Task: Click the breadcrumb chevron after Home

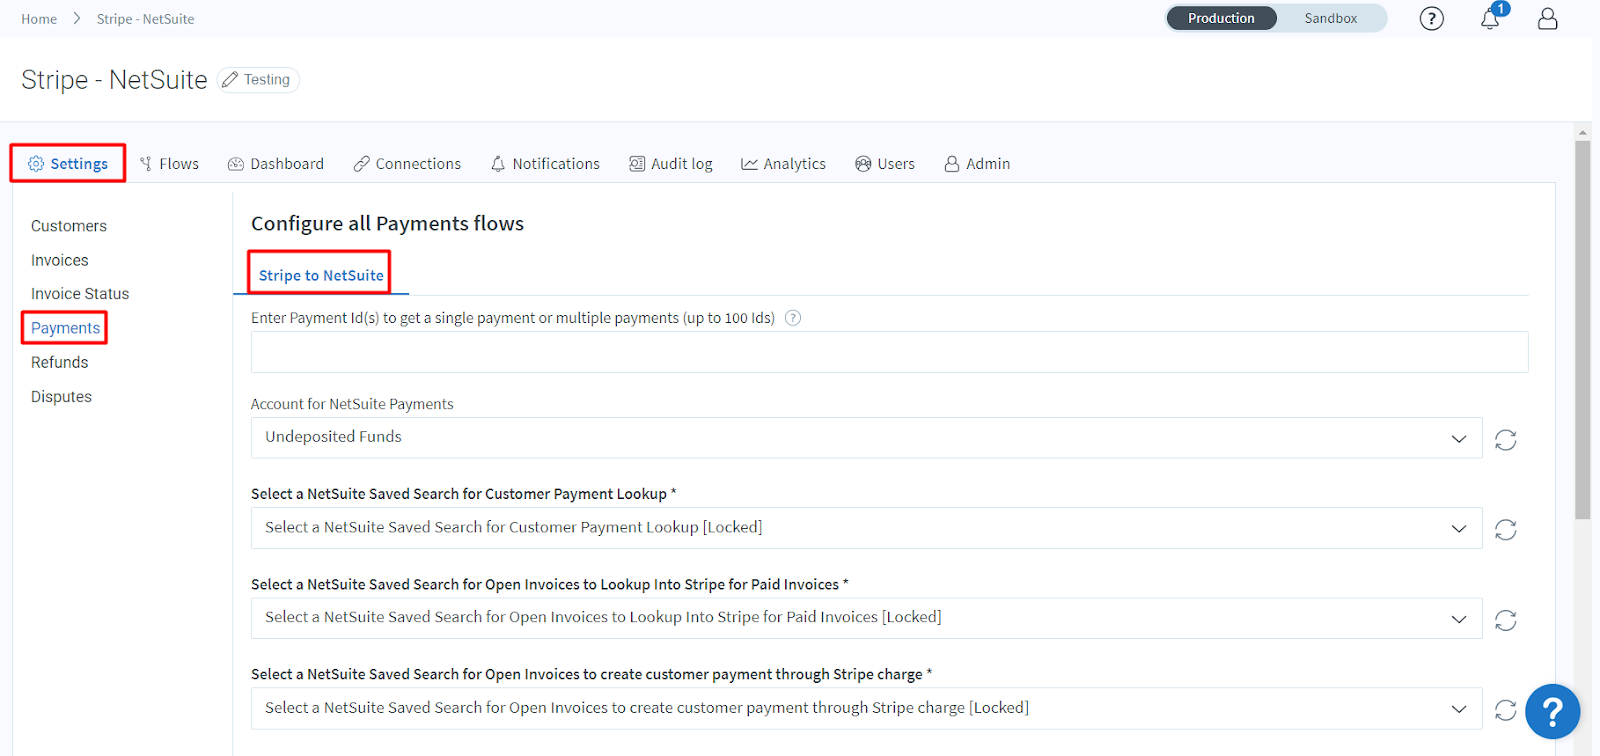Action: click(76, 18)
